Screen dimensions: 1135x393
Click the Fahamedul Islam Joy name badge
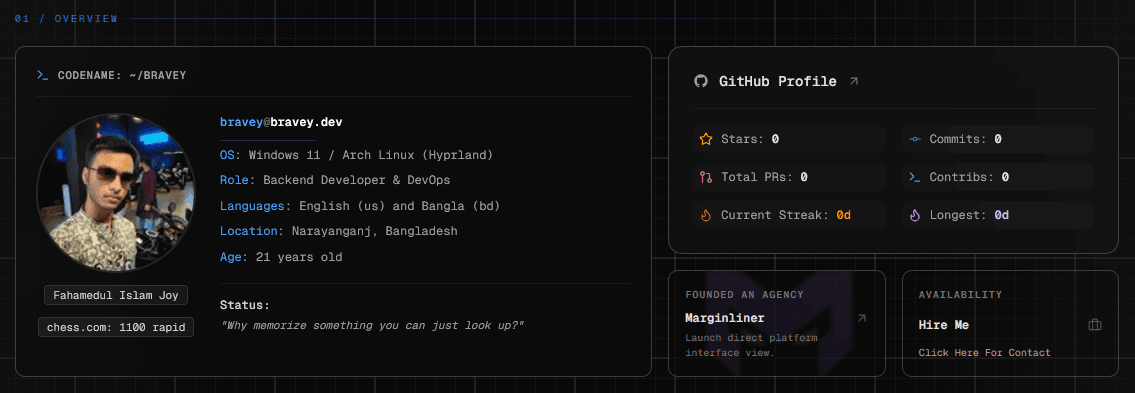pyautogui.click(x=116, y=295)
